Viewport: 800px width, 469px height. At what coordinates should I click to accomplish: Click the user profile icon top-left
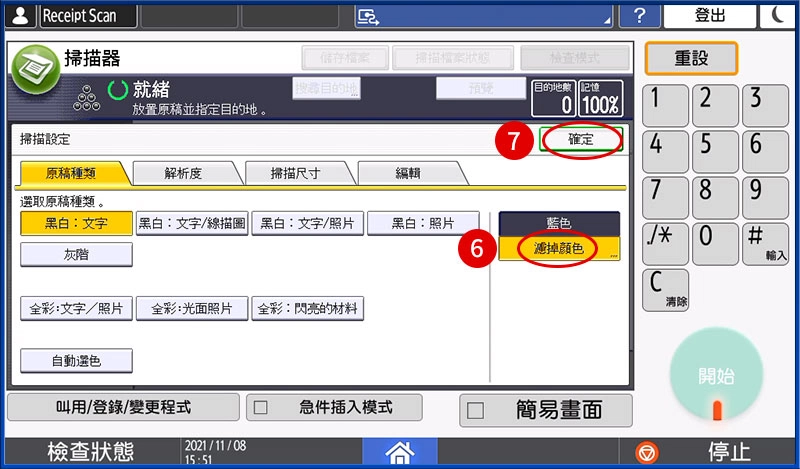(19, 16)
